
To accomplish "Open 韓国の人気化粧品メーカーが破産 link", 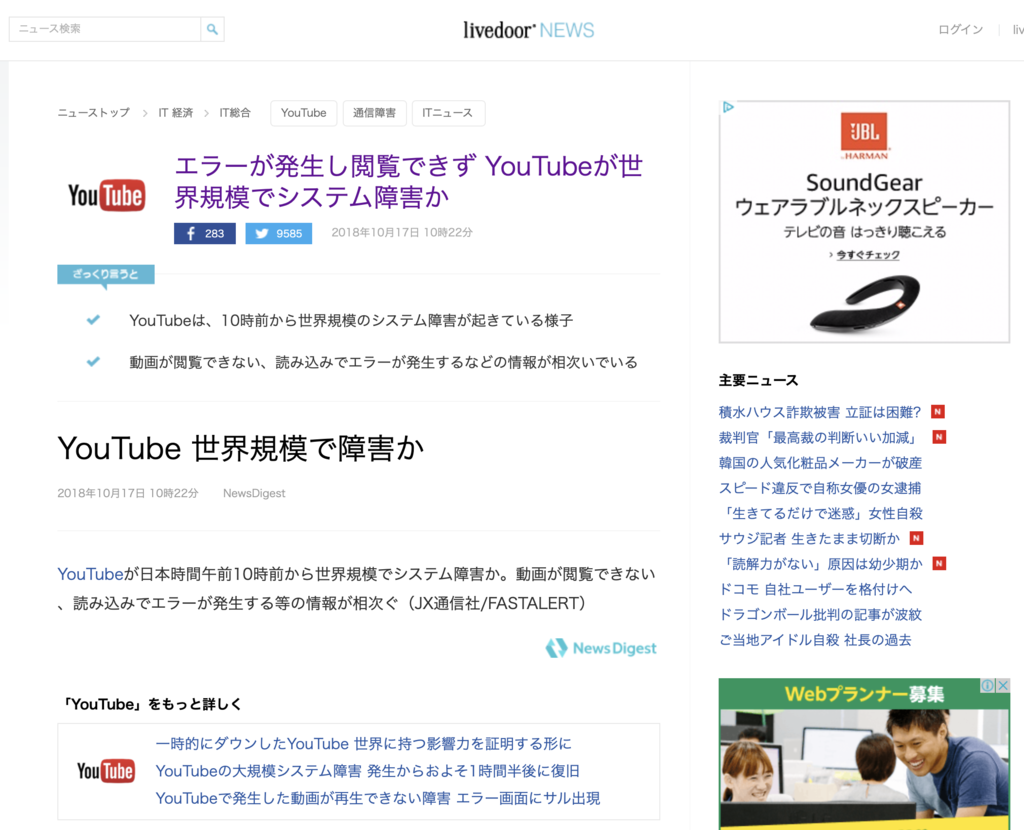I will 820,463.
